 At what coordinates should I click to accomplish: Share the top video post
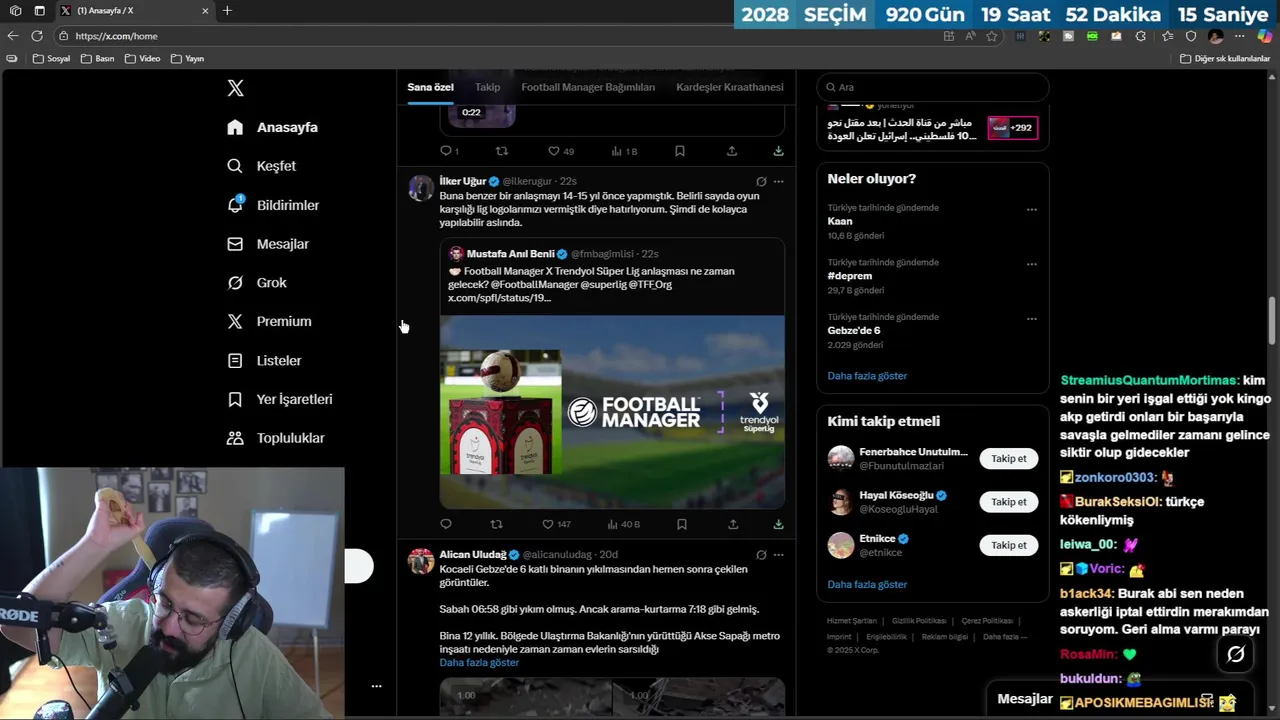732,151
